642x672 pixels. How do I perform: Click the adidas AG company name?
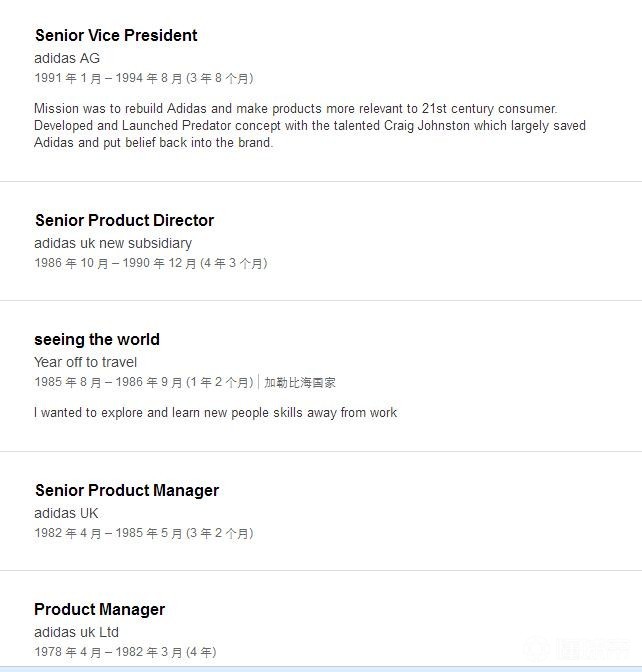pos(67,58)
